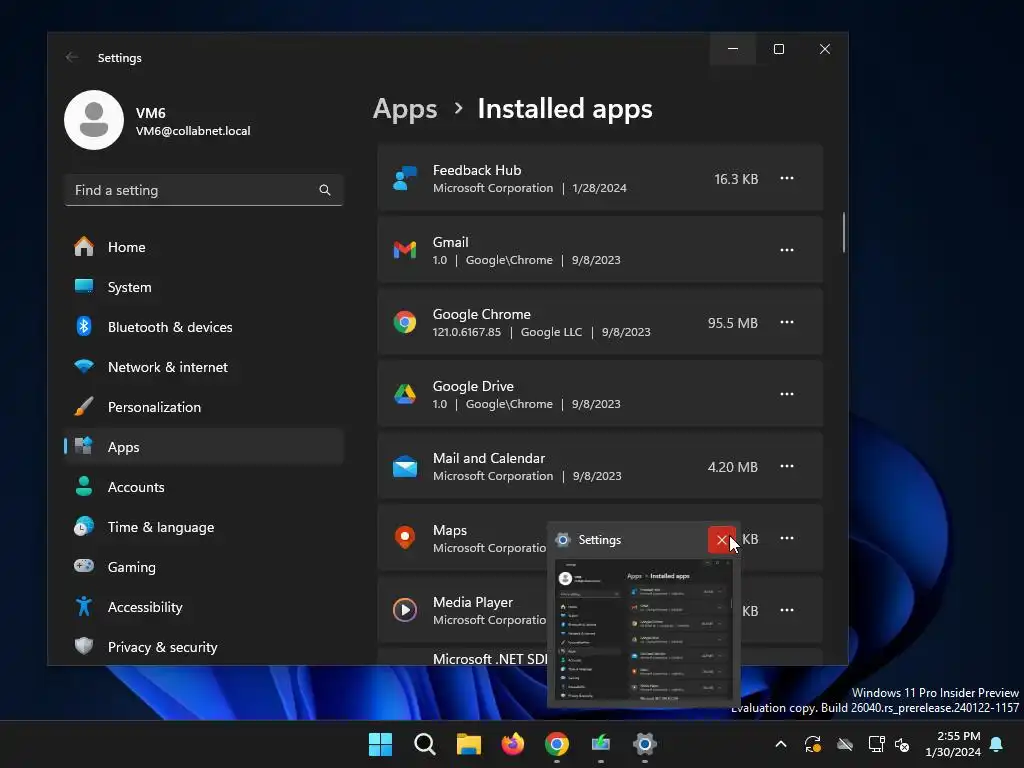Launch Firefox from the taskbar
The width and height of the screenshot is (1024, 768).
513,744
